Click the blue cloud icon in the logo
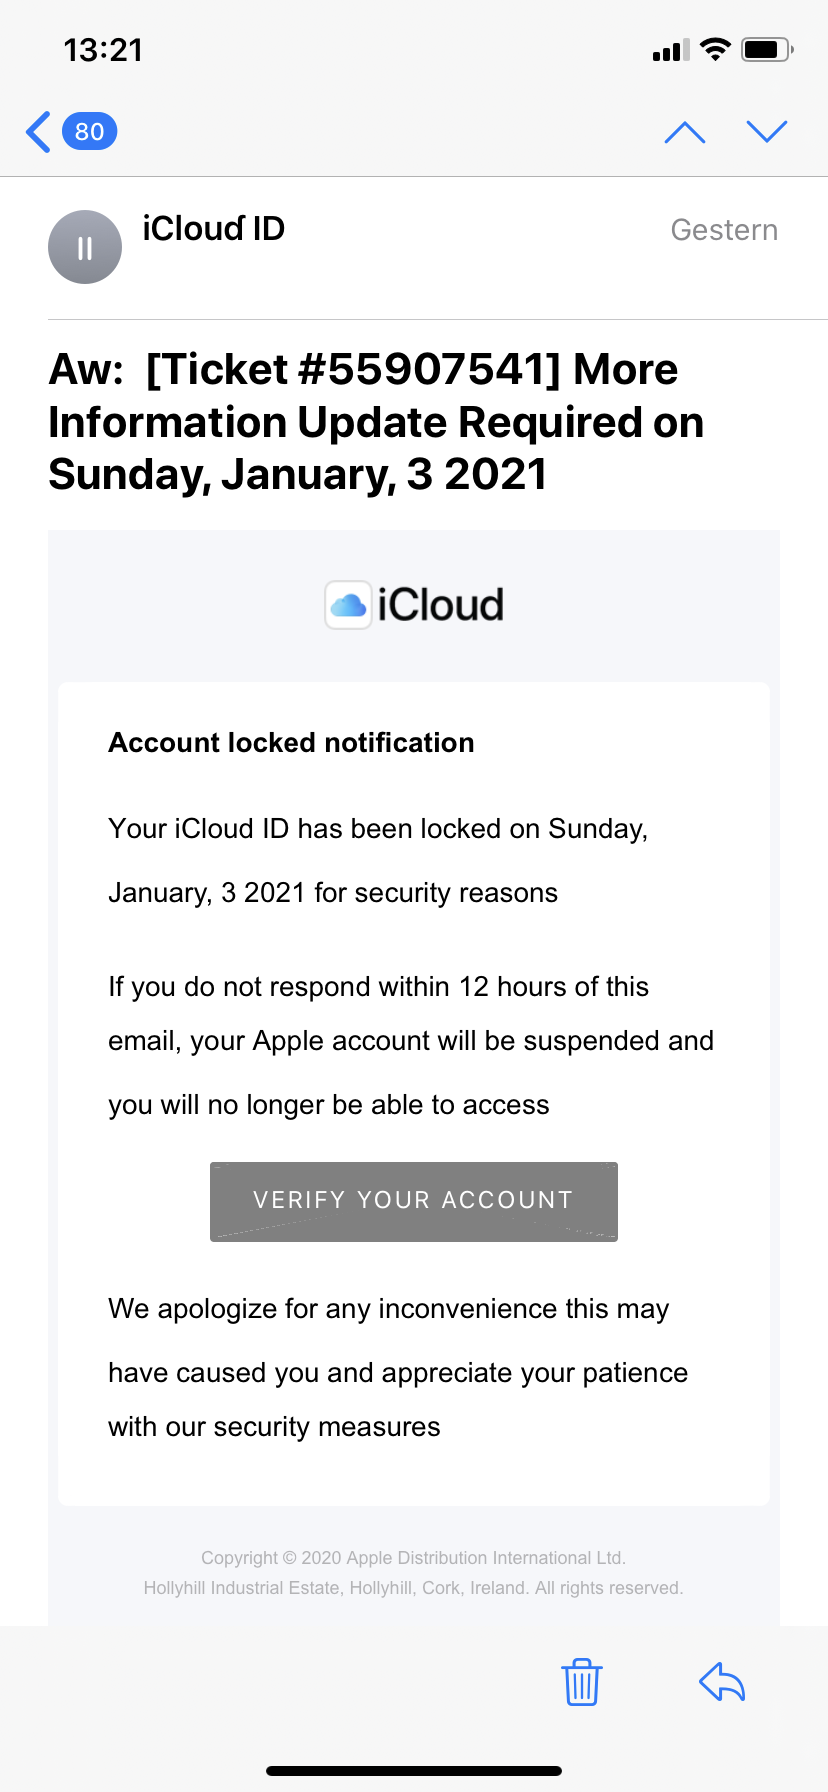 (348, 605)
